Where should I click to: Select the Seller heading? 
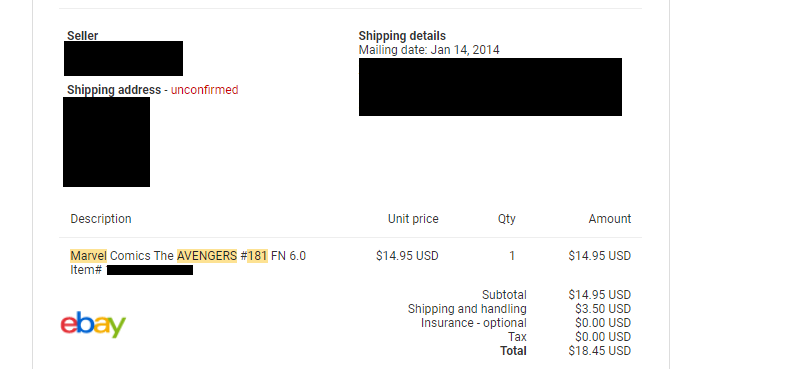click(x=82, y=36)
